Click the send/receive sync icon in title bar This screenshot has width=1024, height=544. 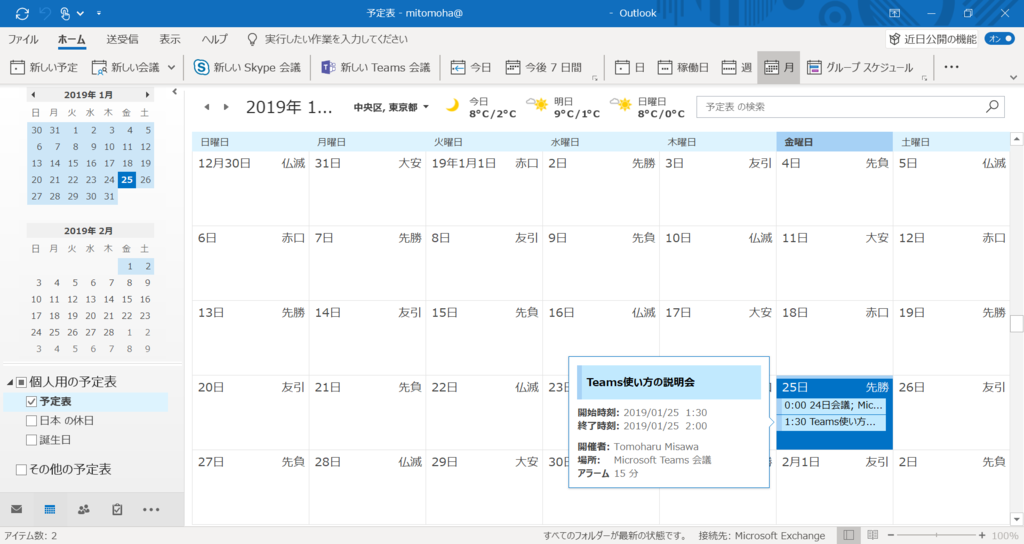pyautogui.click(x=22, y=13)
